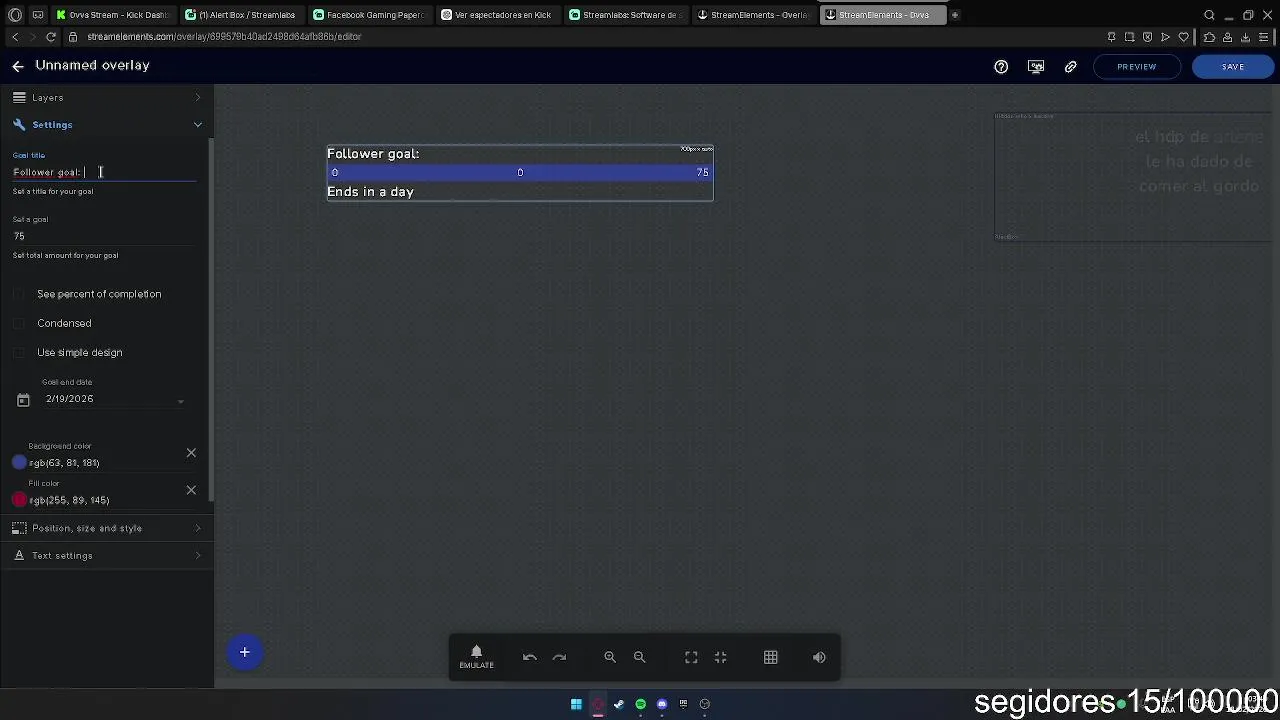Redo the last change
This screenshot has width=1280, height=720.
pyautogui.click(x=560, y=657)
